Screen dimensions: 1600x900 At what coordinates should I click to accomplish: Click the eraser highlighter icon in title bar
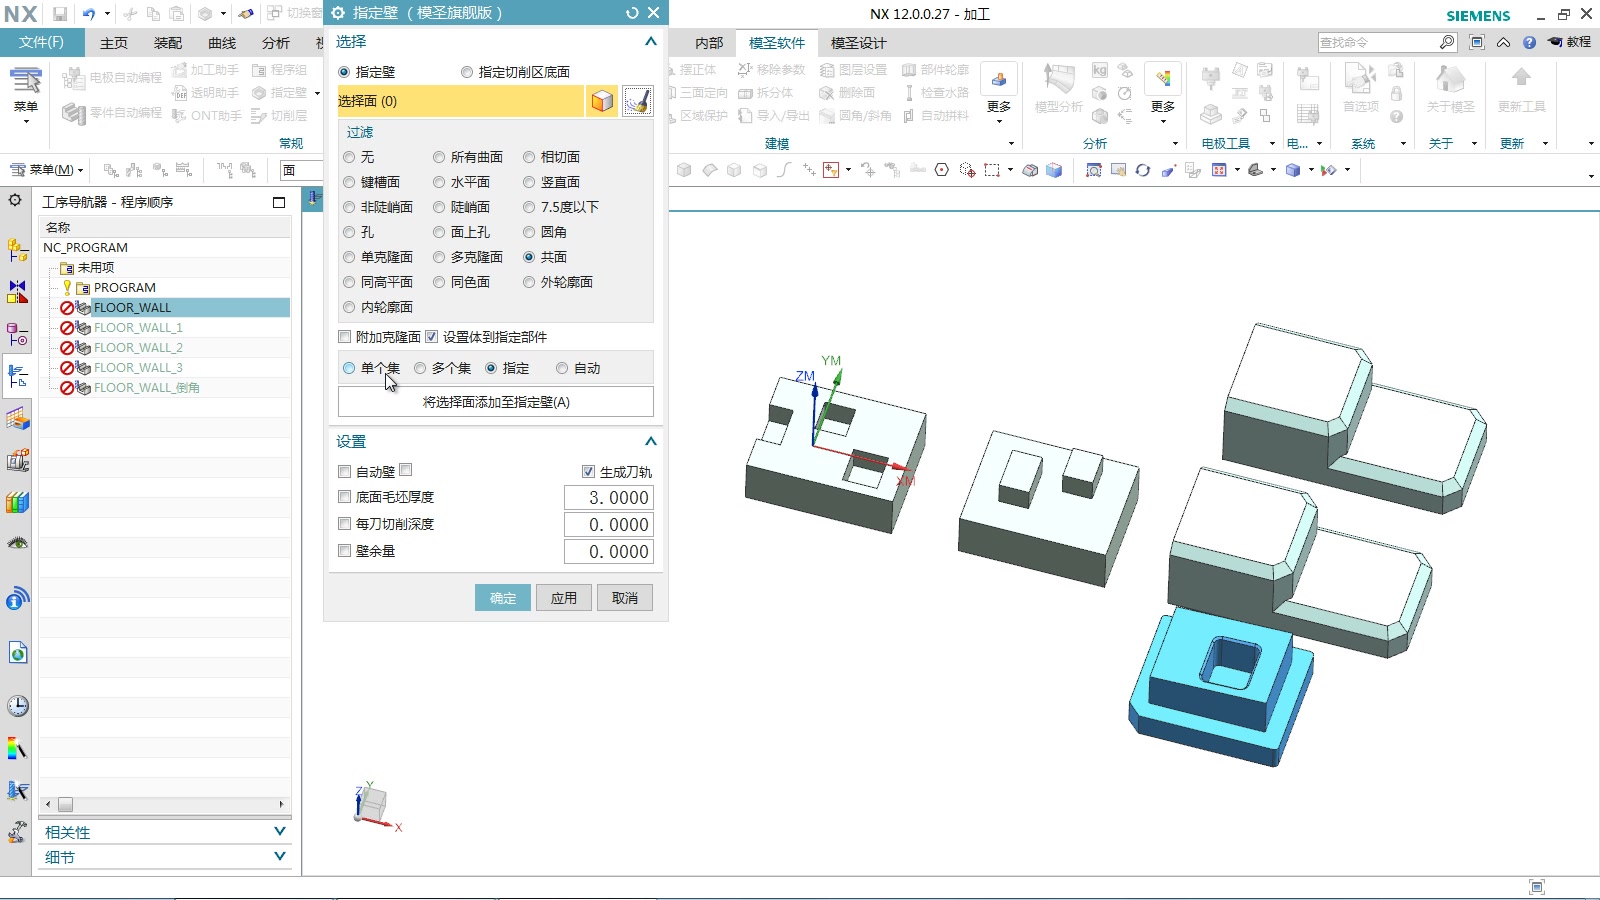245,14
